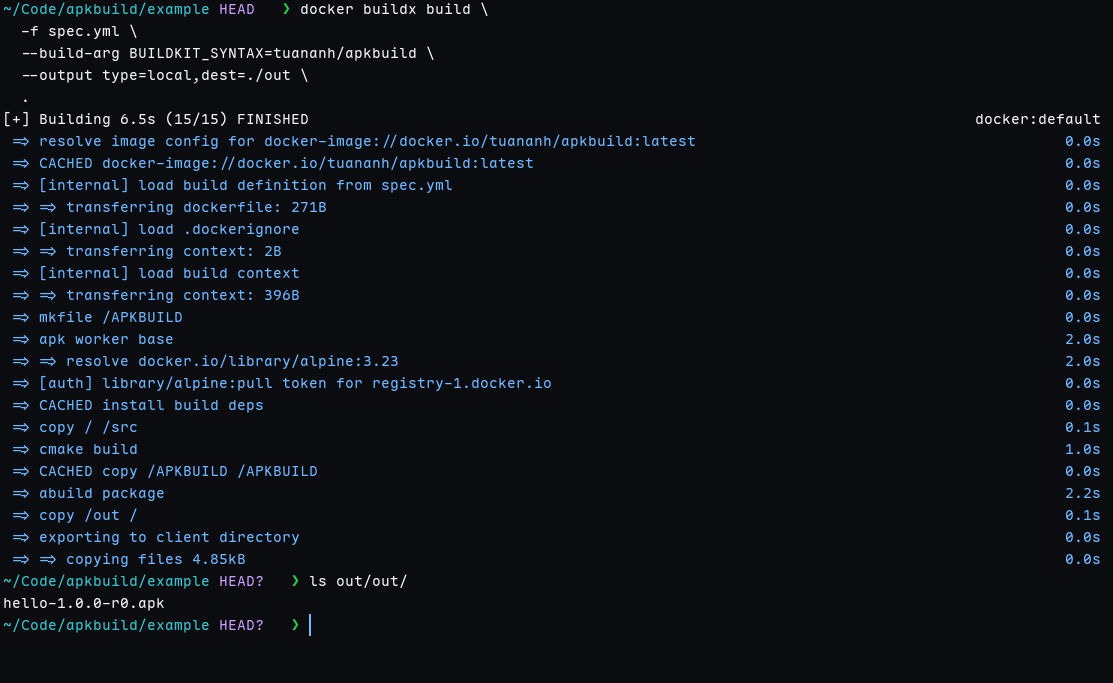The height and width of the screenshot is (683, 1113).
Task: Click the prompt chevron before "ls out/out/"
Action: pos(295,582)
